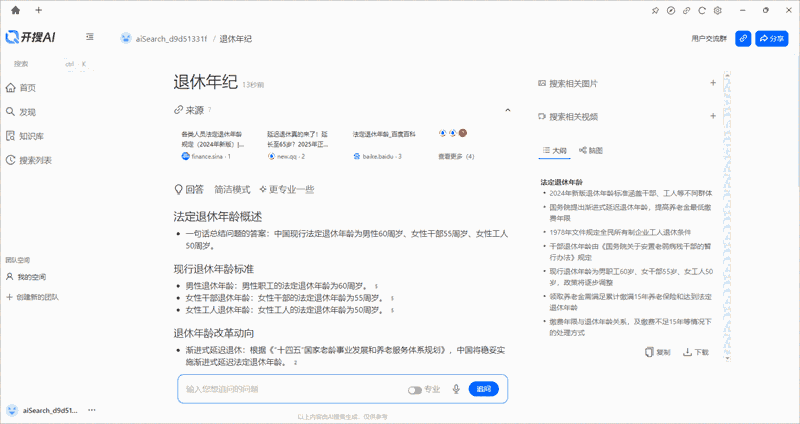Click the refresh icon in title bar

[x=702, y=11]
